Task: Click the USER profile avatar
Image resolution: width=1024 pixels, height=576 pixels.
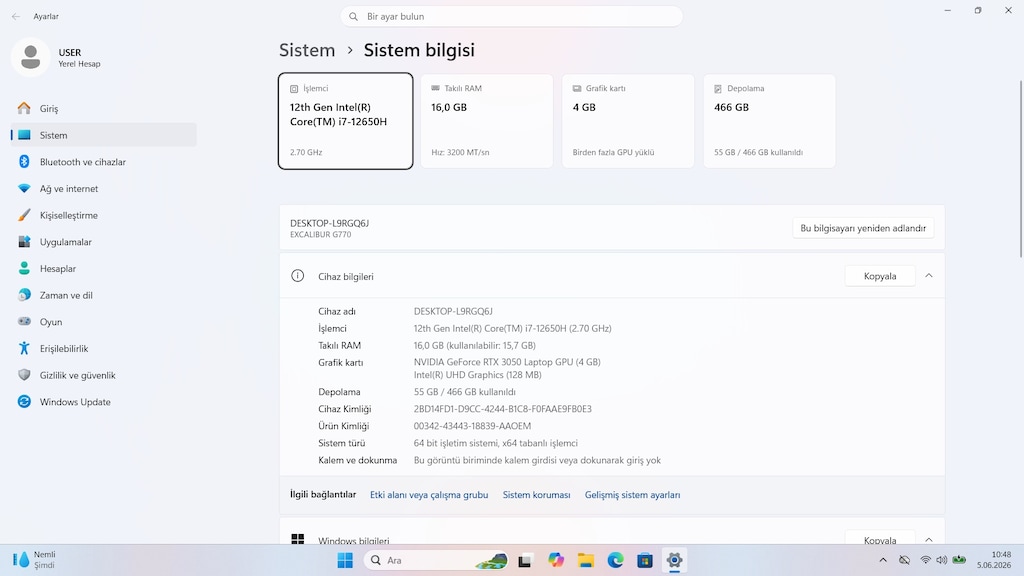Action: [31, 57]
